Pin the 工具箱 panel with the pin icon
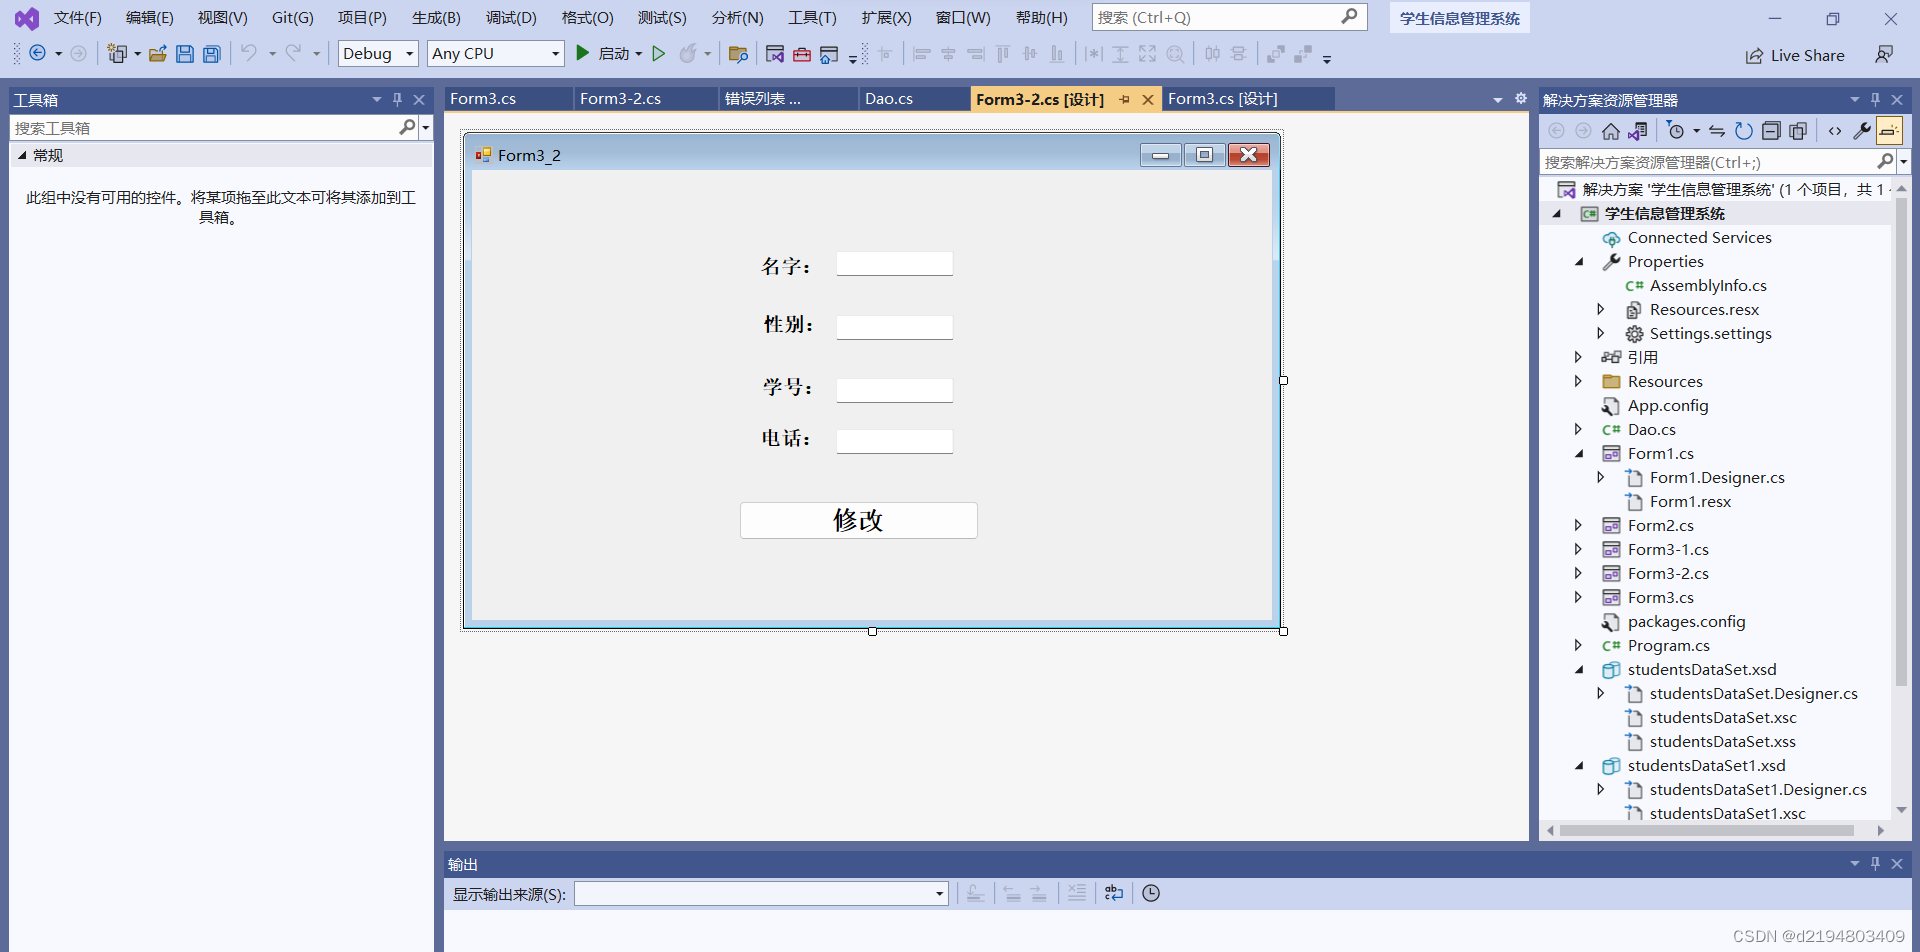 click(x=397, y=99)
